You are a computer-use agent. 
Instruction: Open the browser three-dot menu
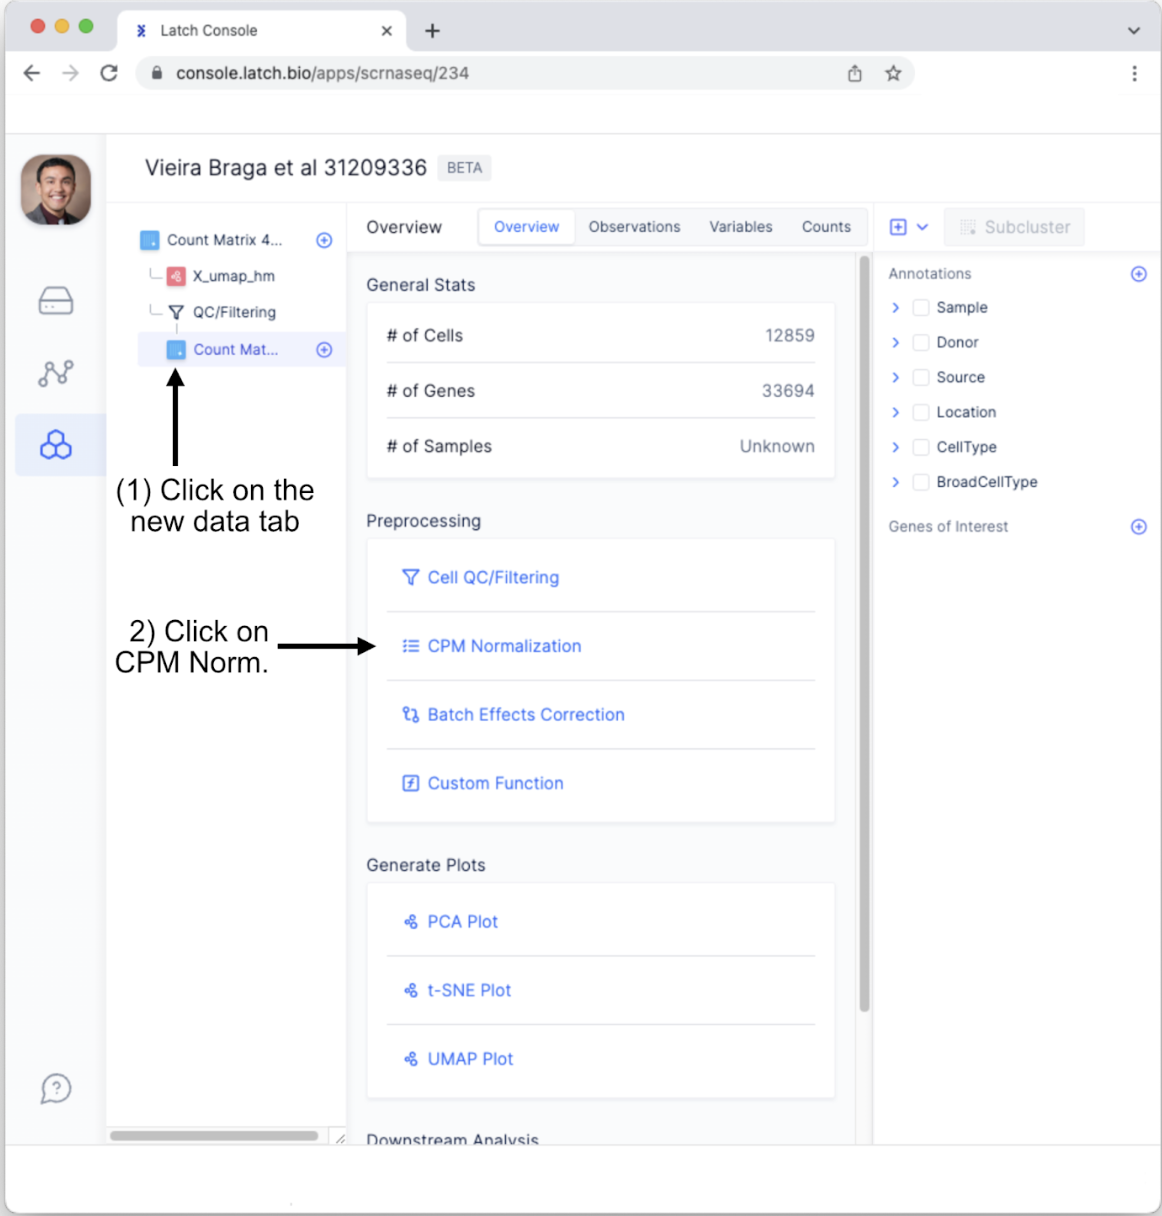click(x=1134, y=73)
